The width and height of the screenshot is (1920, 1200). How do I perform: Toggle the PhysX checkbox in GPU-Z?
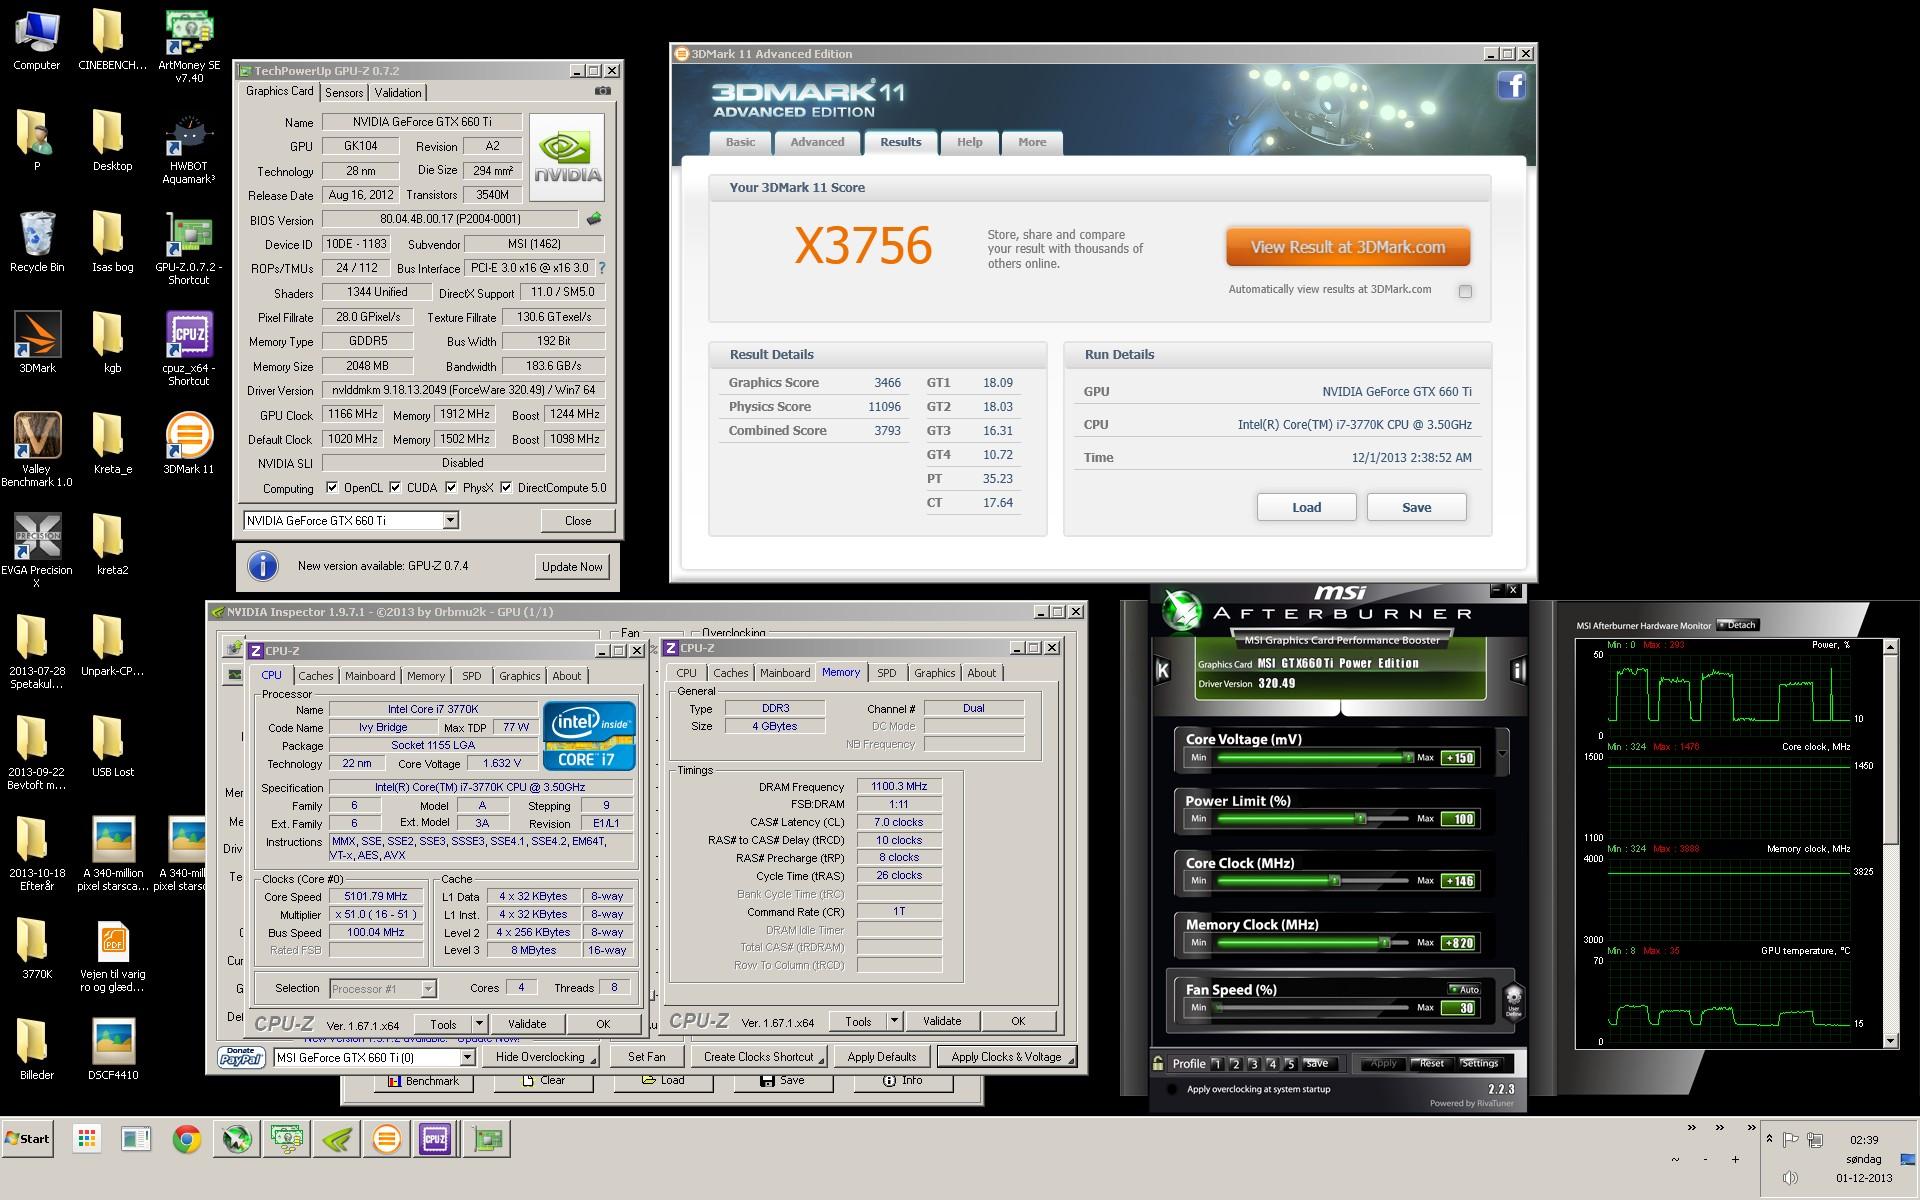(451, 488)
